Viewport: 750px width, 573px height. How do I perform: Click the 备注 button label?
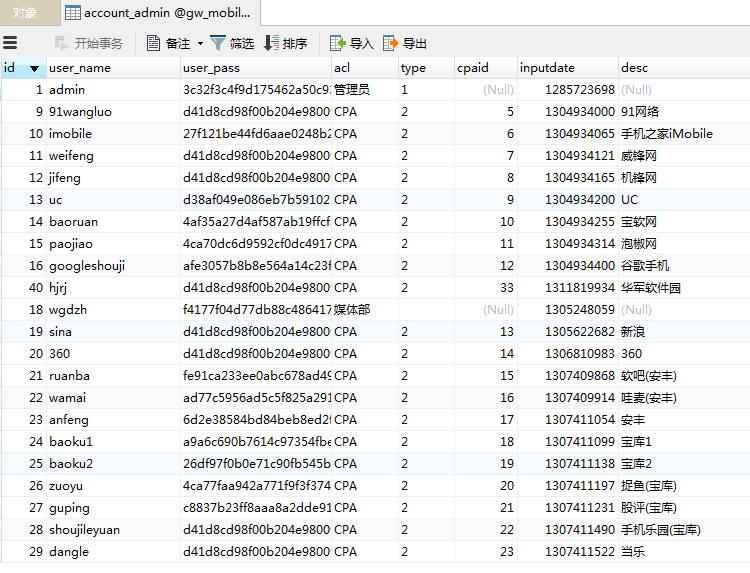click(x=178, y=44)
